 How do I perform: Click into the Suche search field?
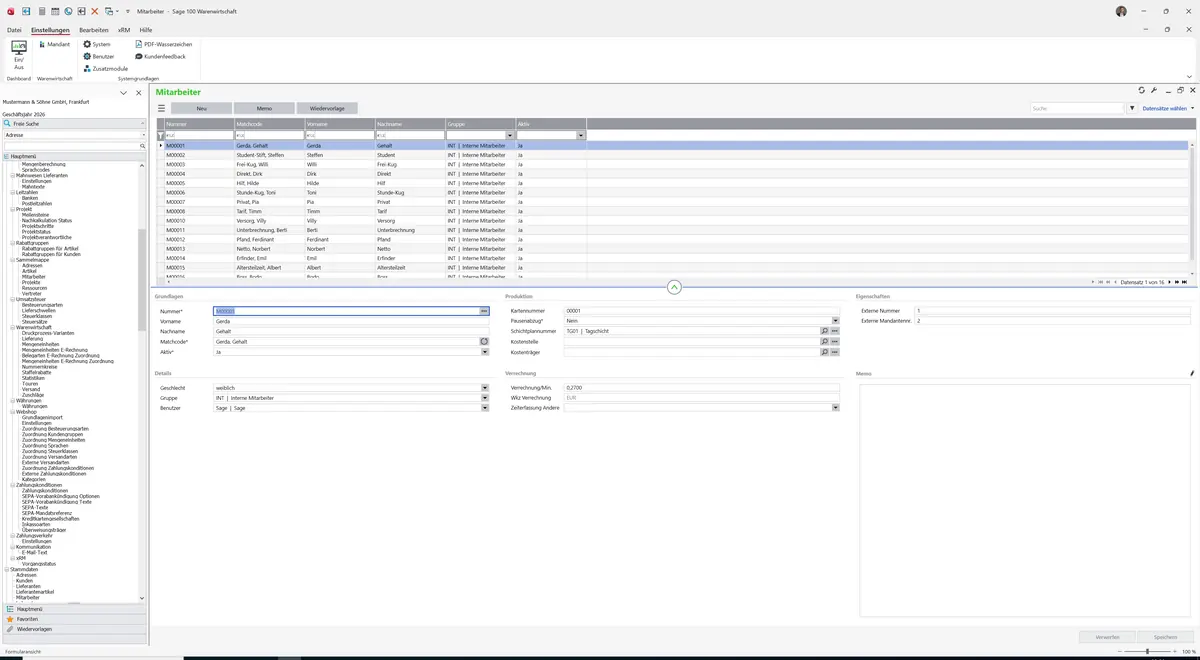pos(1078,108)
